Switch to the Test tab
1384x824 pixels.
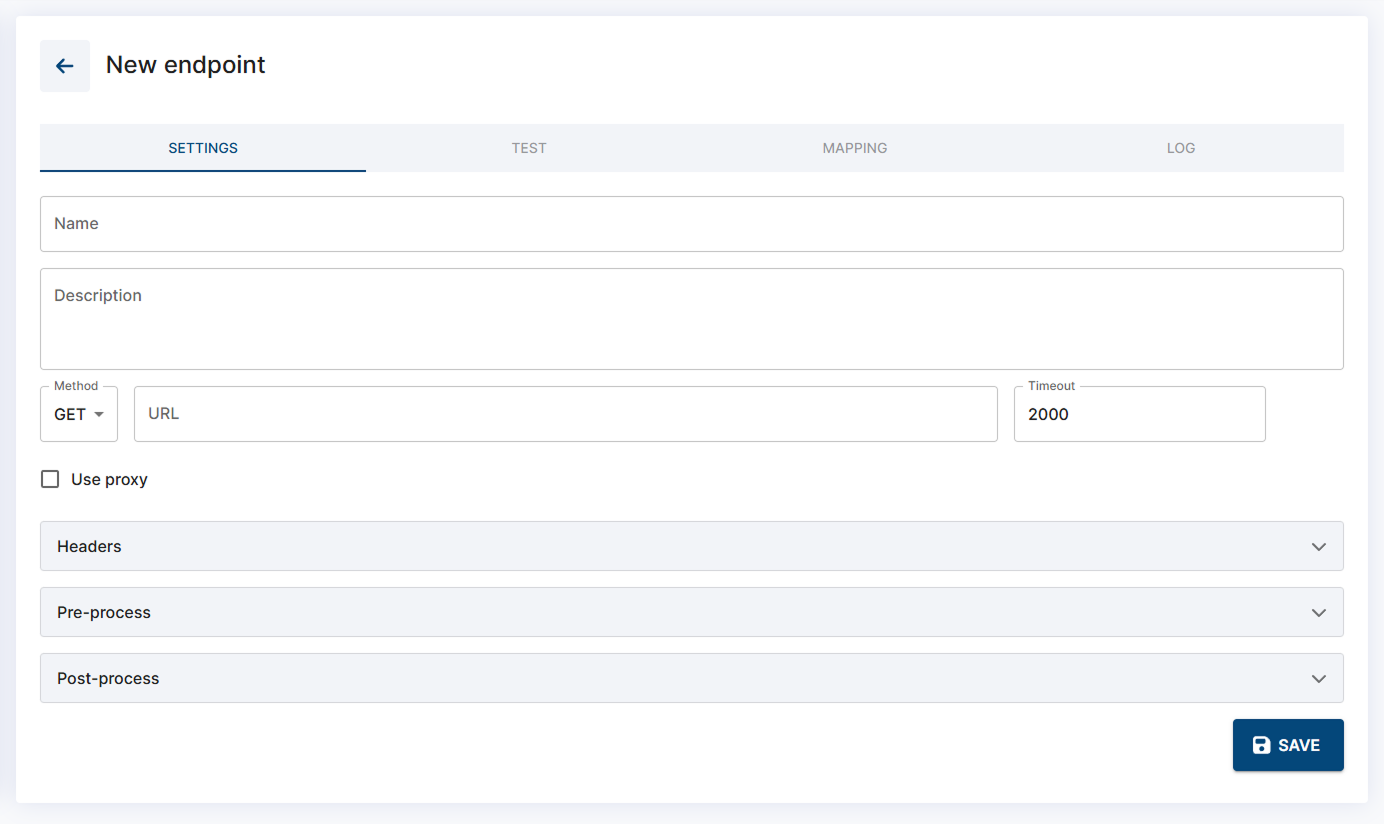pyautogui.click(x=529, y=148)
